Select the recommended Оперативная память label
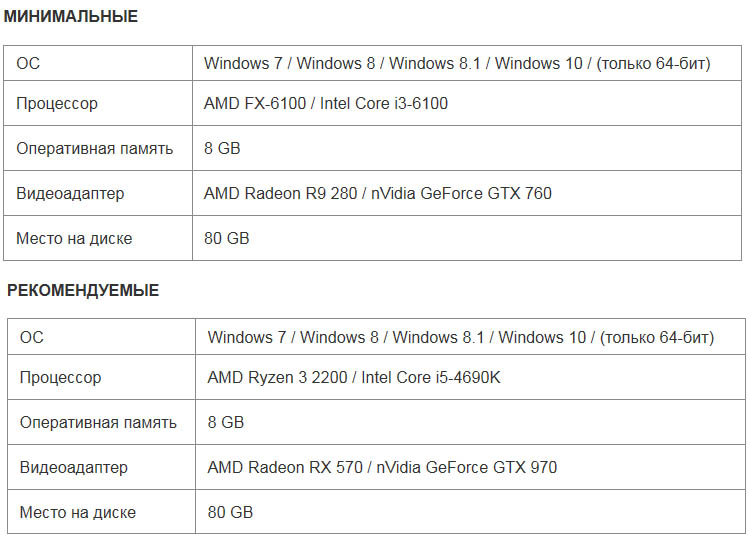 point(98,422)
